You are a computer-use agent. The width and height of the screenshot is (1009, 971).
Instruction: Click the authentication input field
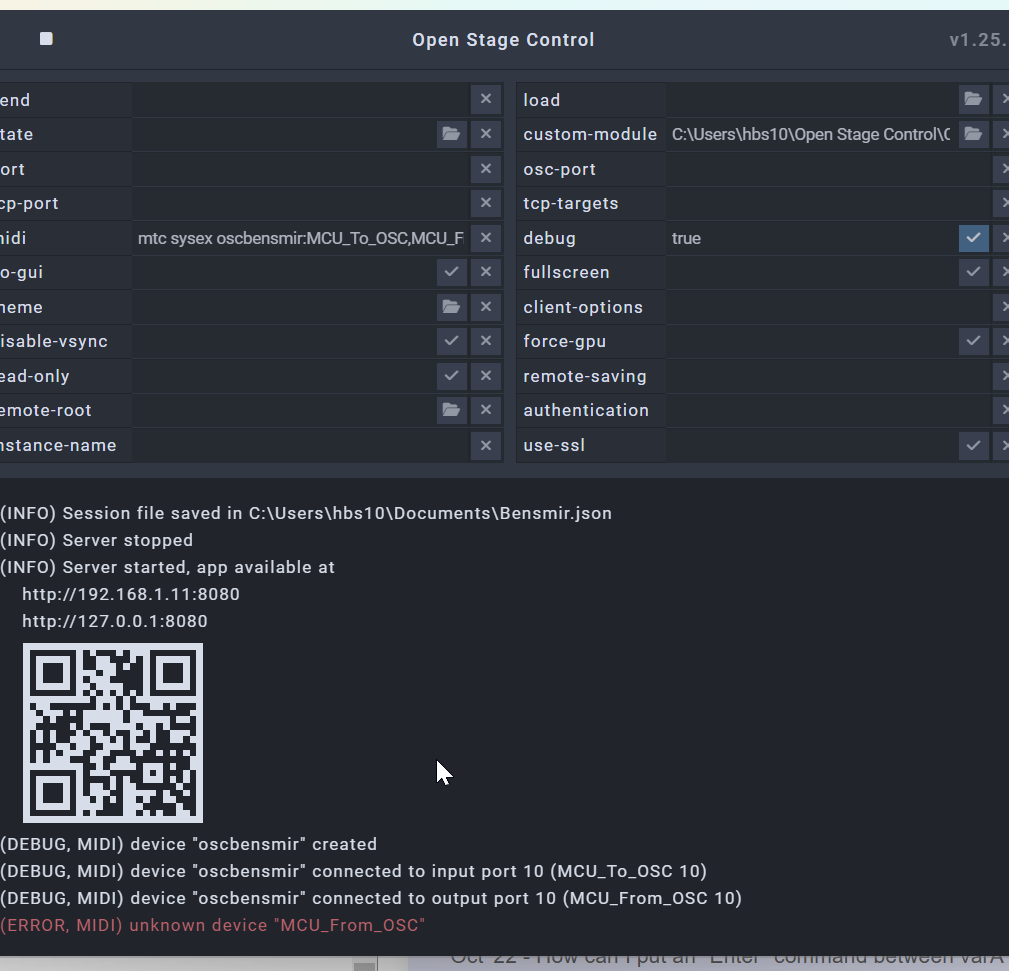828,409
